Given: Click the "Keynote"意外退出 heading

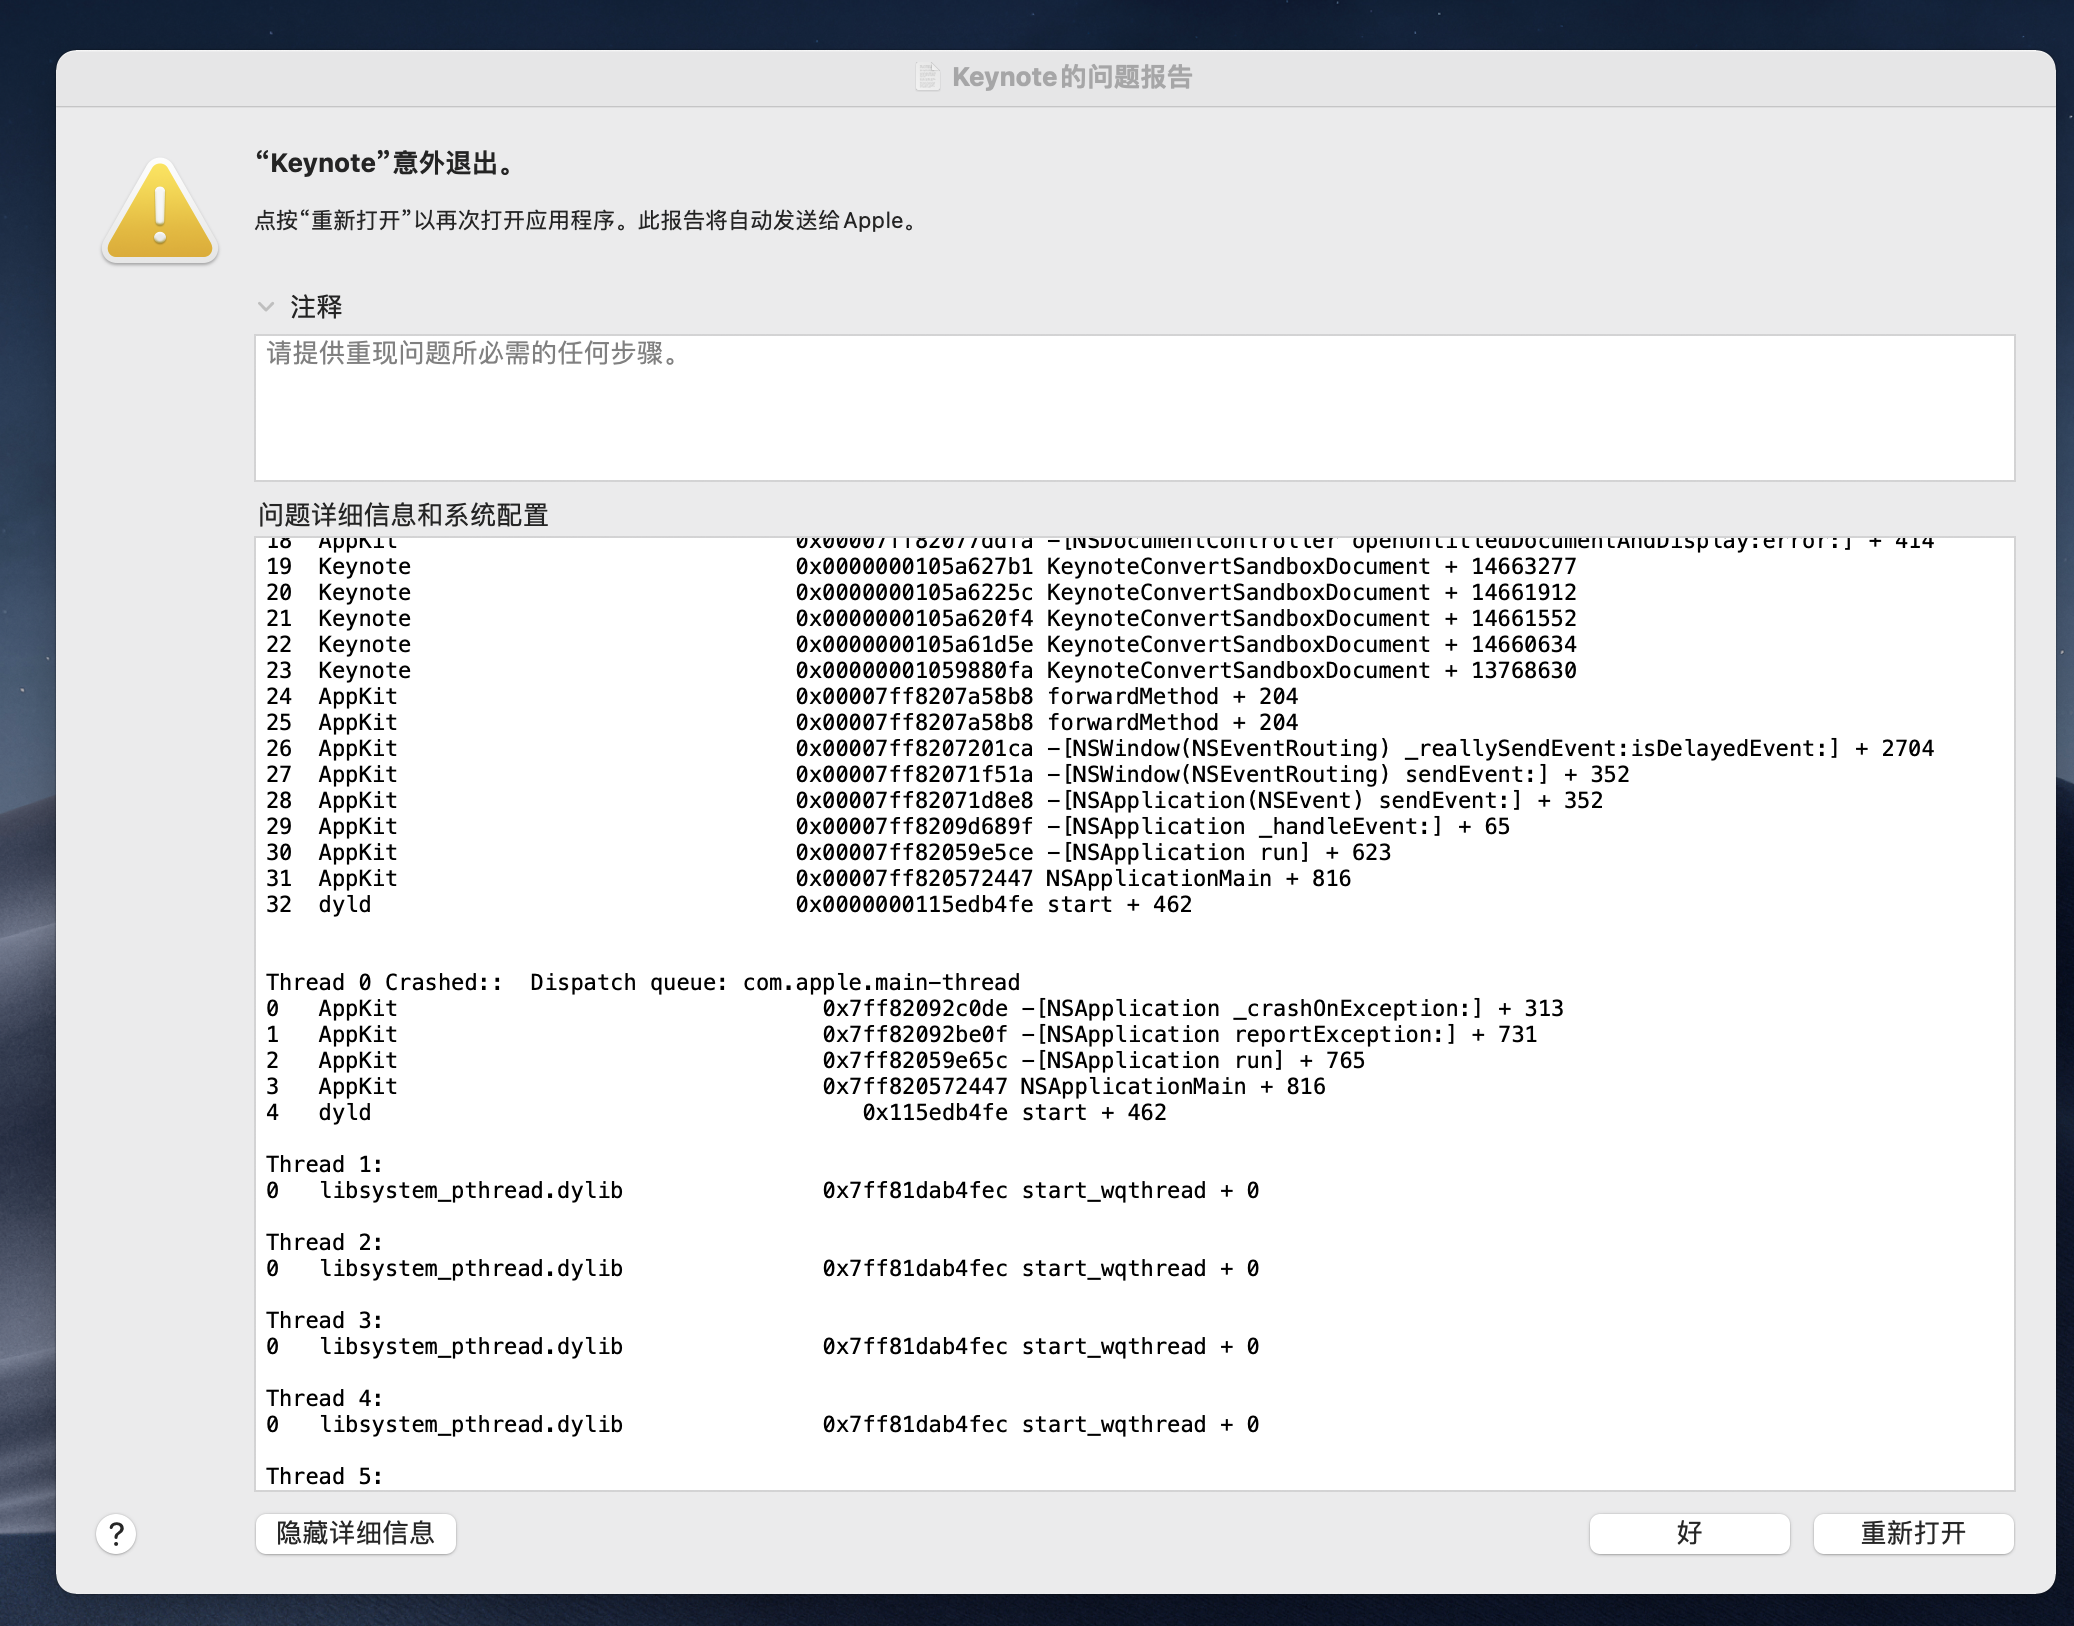Looking at the screenshot, I should tap(386, 163).
